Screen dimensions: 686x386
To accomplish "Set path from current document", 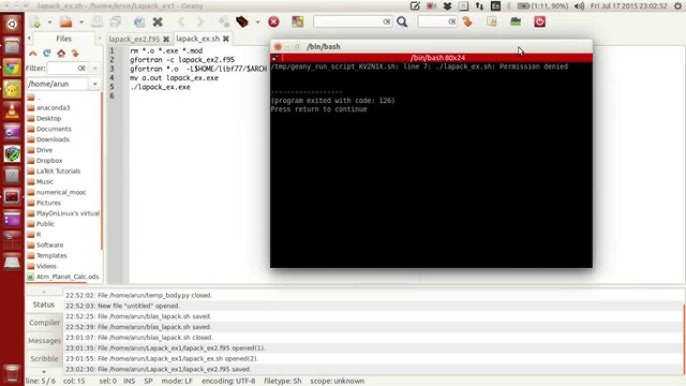I will pyautogui.click(x=75, y=53).
